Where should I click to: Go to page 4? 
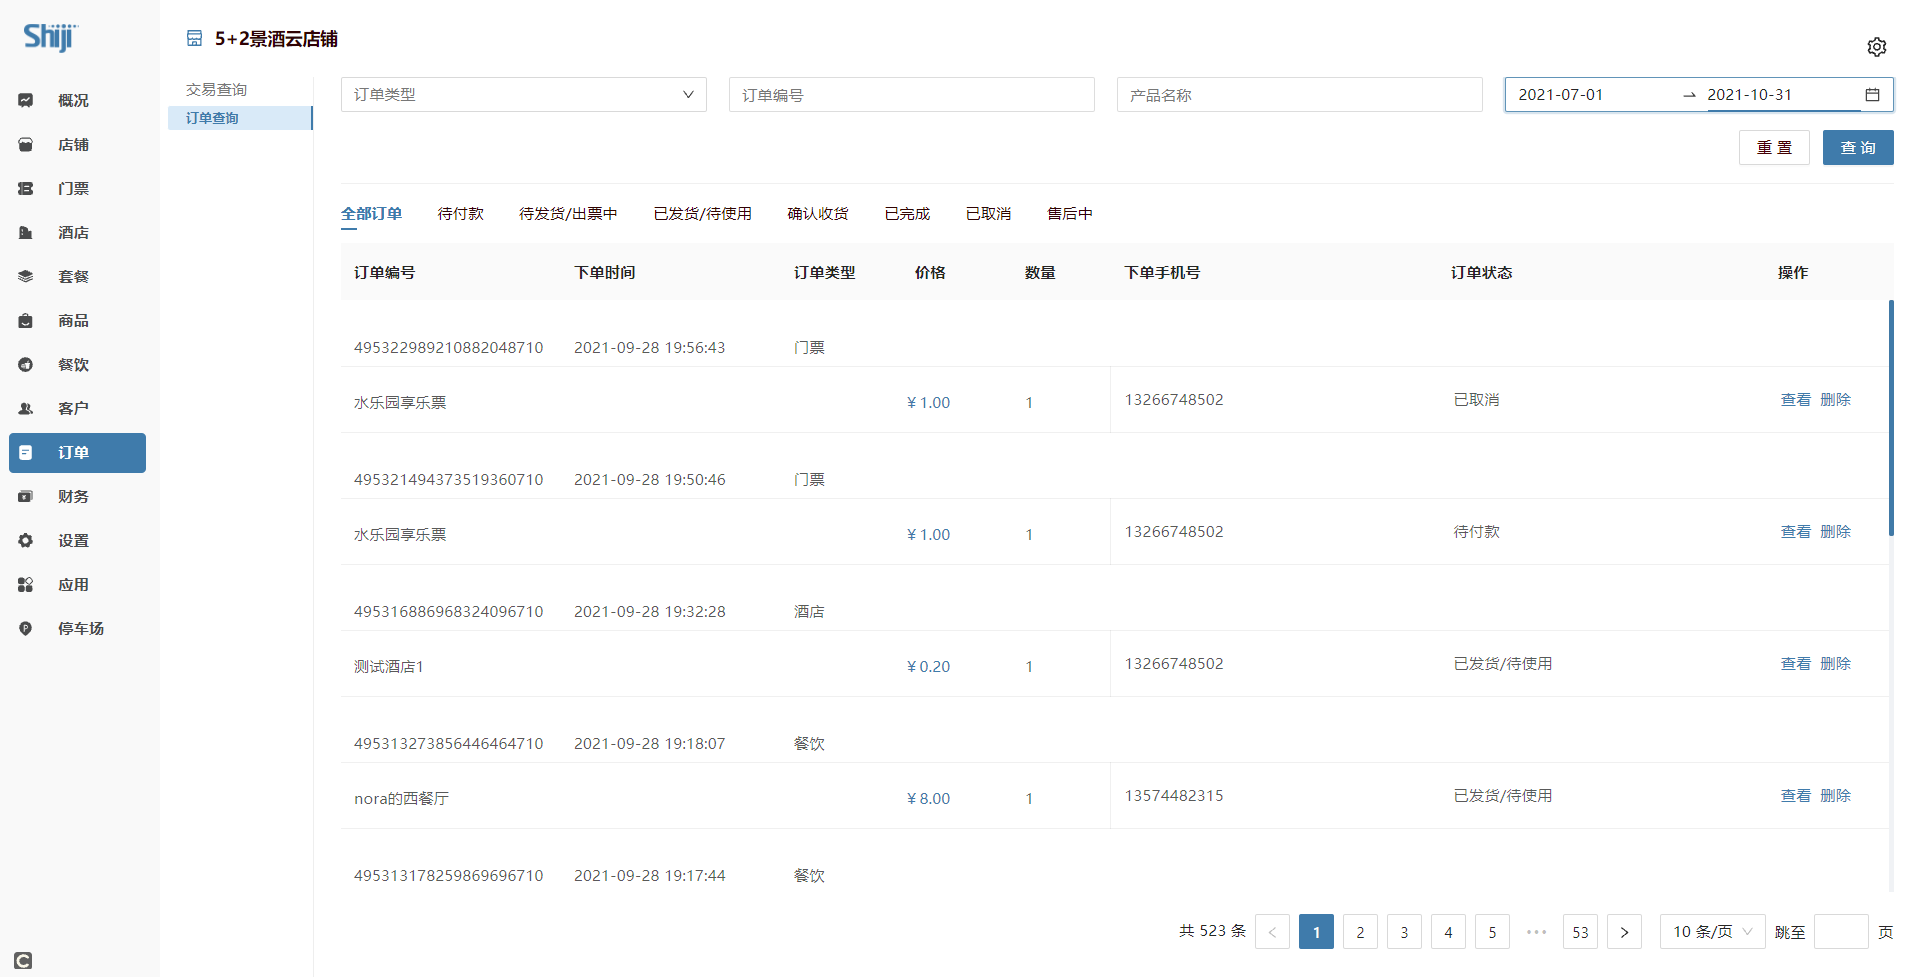[1448, 931]
